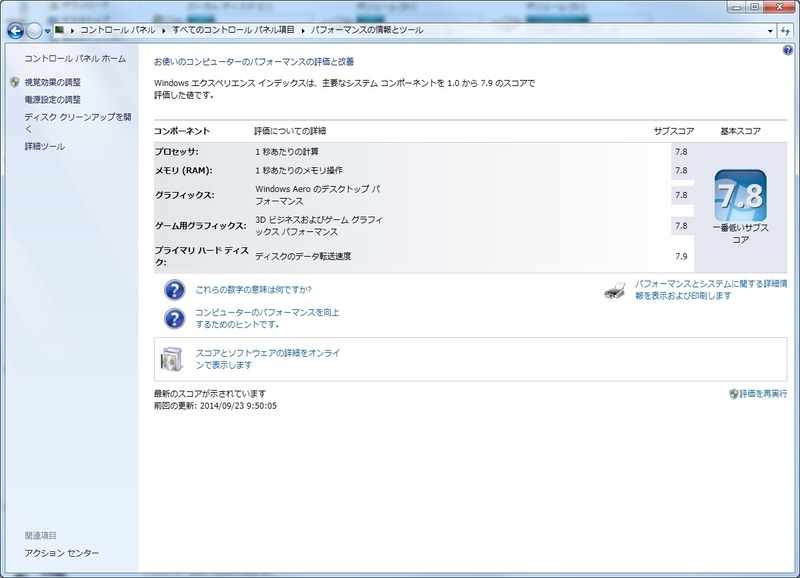Open 電源設定の調整 link
The height and width of the screenshot is (578, 800).
(53, 99)
